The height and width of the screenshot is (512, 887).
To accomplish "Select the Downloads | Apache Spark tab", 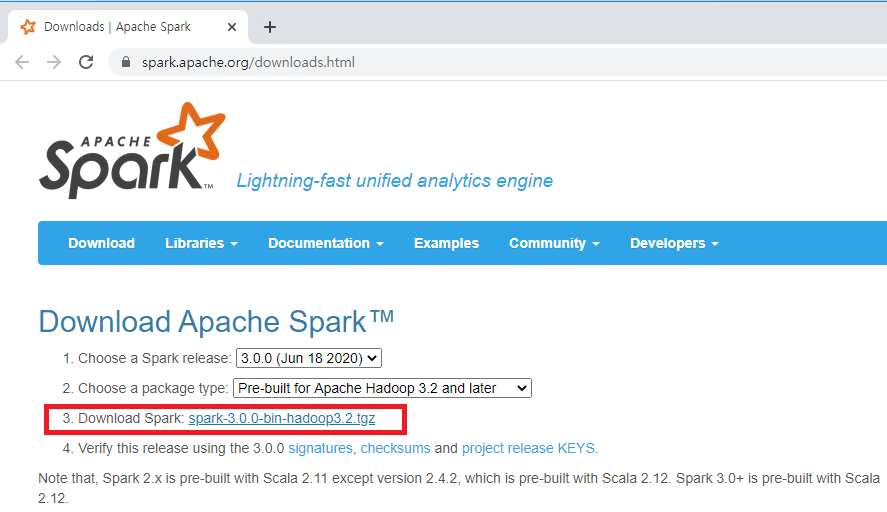I will coord(128,27).
